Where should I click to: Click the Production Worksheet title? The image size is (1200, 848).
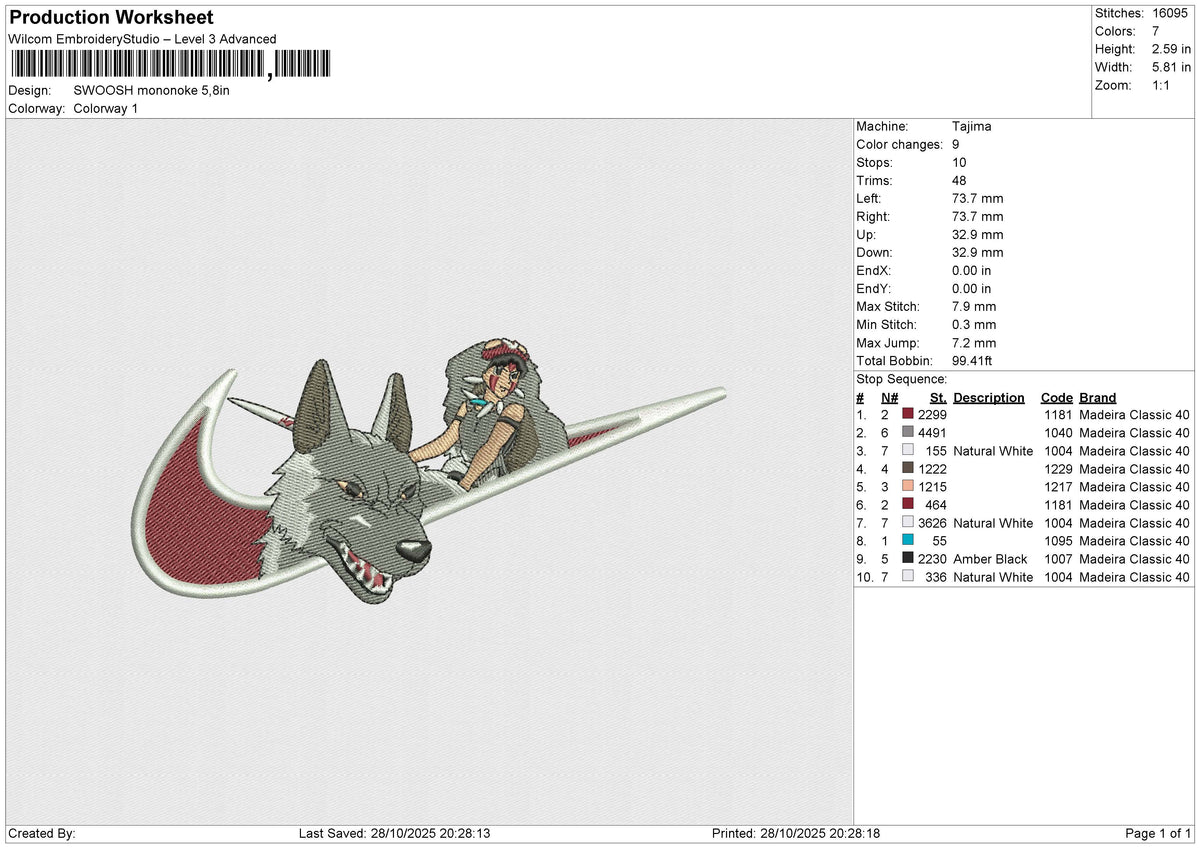[x=111, y=18]
